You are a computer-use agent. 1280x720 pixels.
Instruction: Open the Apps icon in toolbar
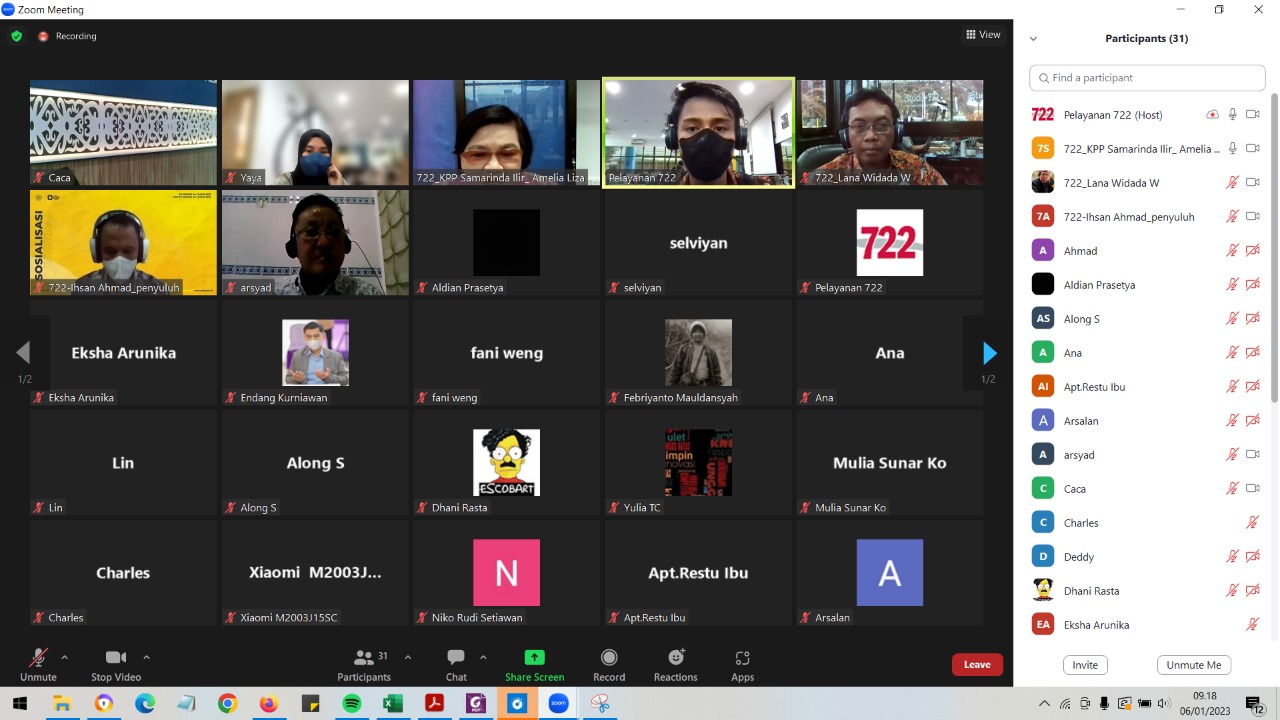tap(742, 658)
